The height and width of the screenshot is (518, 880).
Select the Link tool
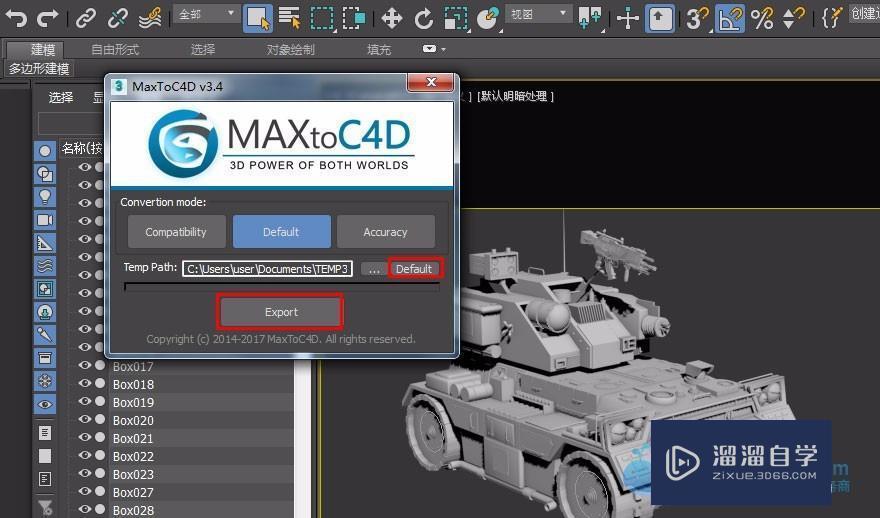point(86,18)
